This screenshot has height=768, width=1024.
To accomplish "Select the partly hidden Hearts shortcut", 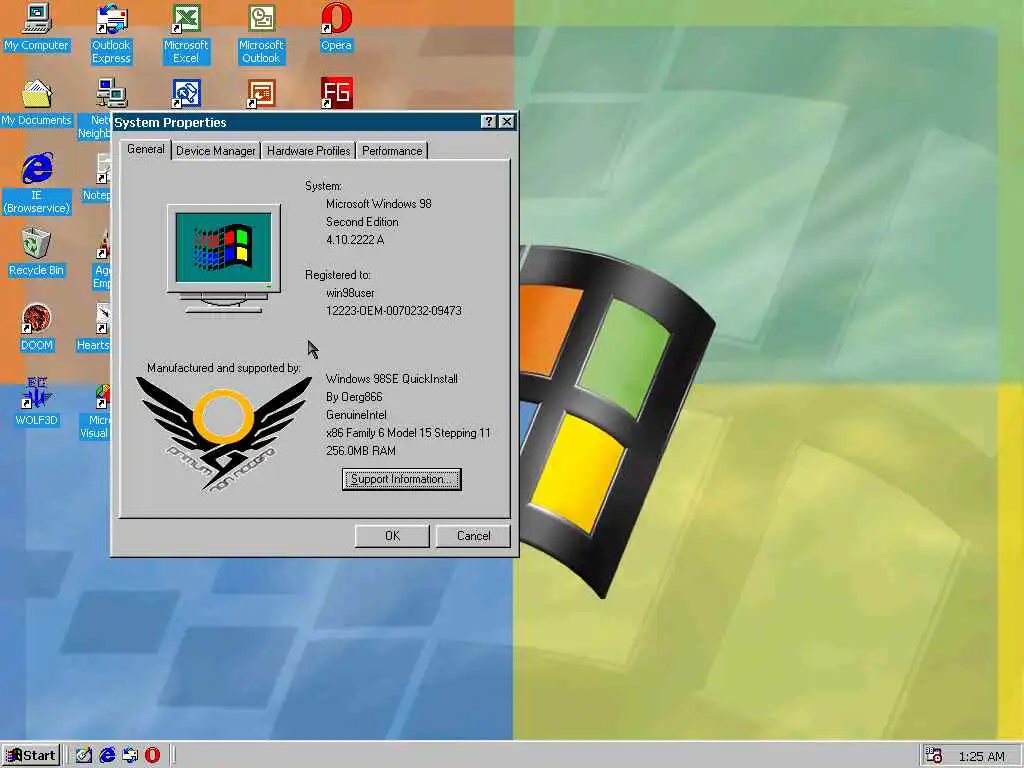I will 93,327.
